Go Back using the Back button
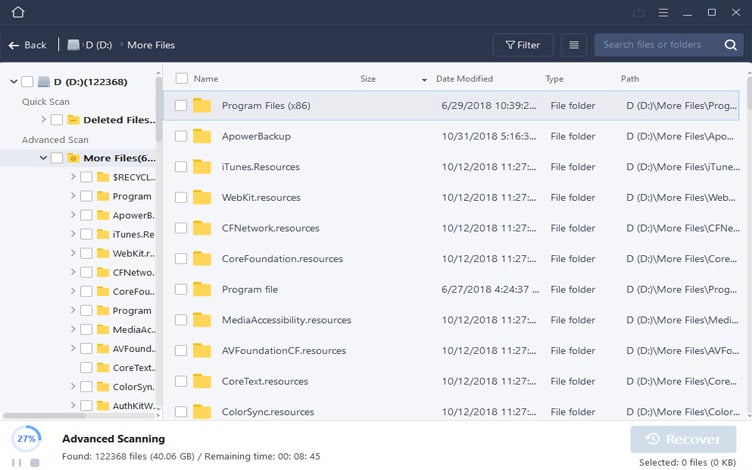Image resolution: width=752 pixels, height=470 pixels. pyautogui.click(x=27, y=45)
